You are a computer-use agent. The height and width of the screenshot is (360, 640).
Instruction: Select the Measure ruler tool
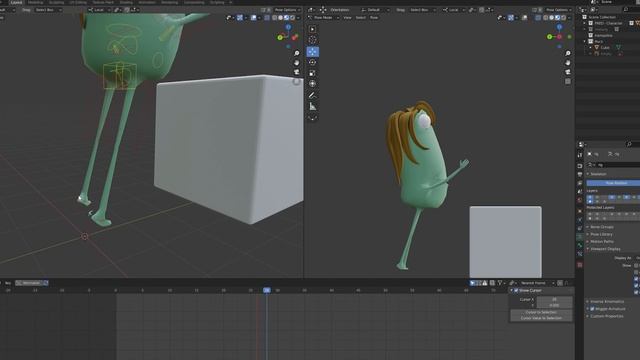(312, 107)
